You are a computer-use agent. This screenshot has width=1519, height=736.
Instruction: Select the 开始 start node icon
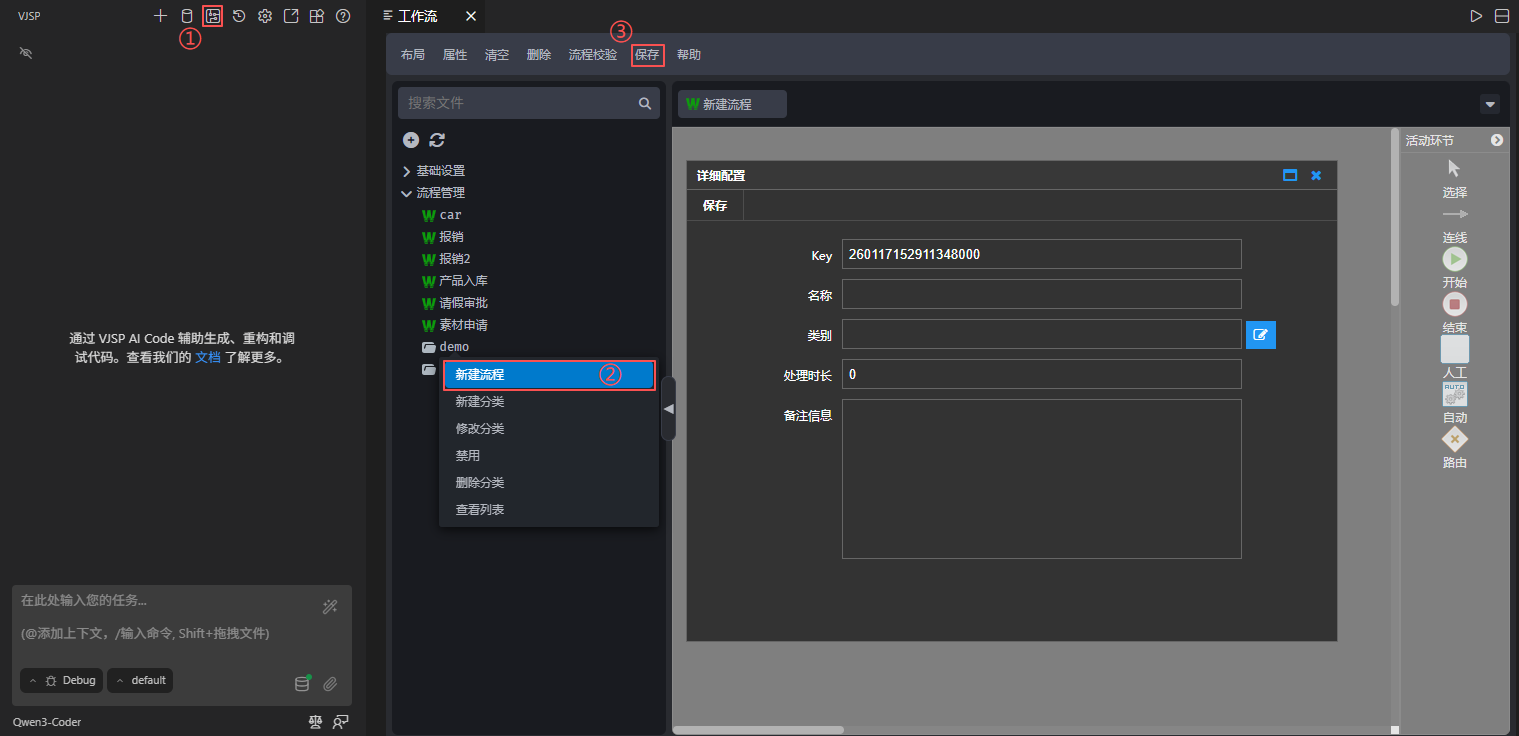click(x=1454, y=259)
